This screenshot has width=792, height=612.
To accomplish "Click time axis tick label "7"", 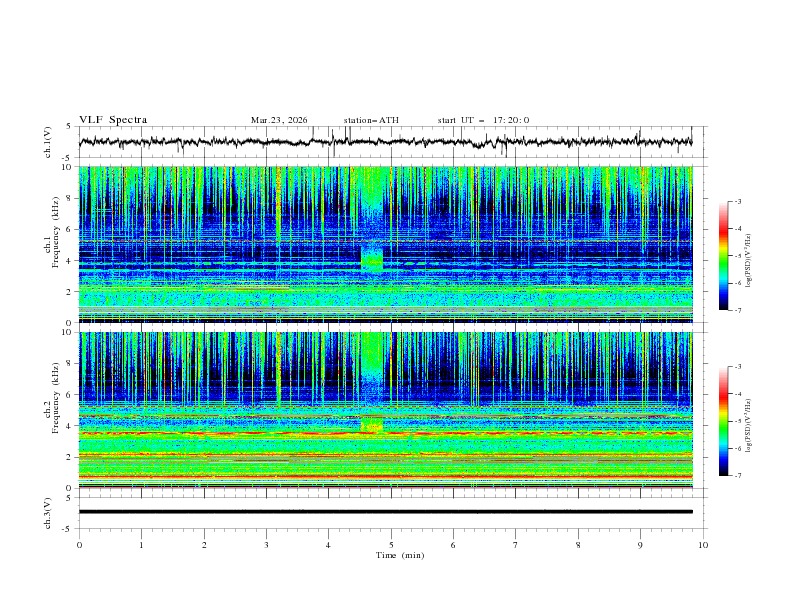I will pyautogui.click(x=516, y=545).
